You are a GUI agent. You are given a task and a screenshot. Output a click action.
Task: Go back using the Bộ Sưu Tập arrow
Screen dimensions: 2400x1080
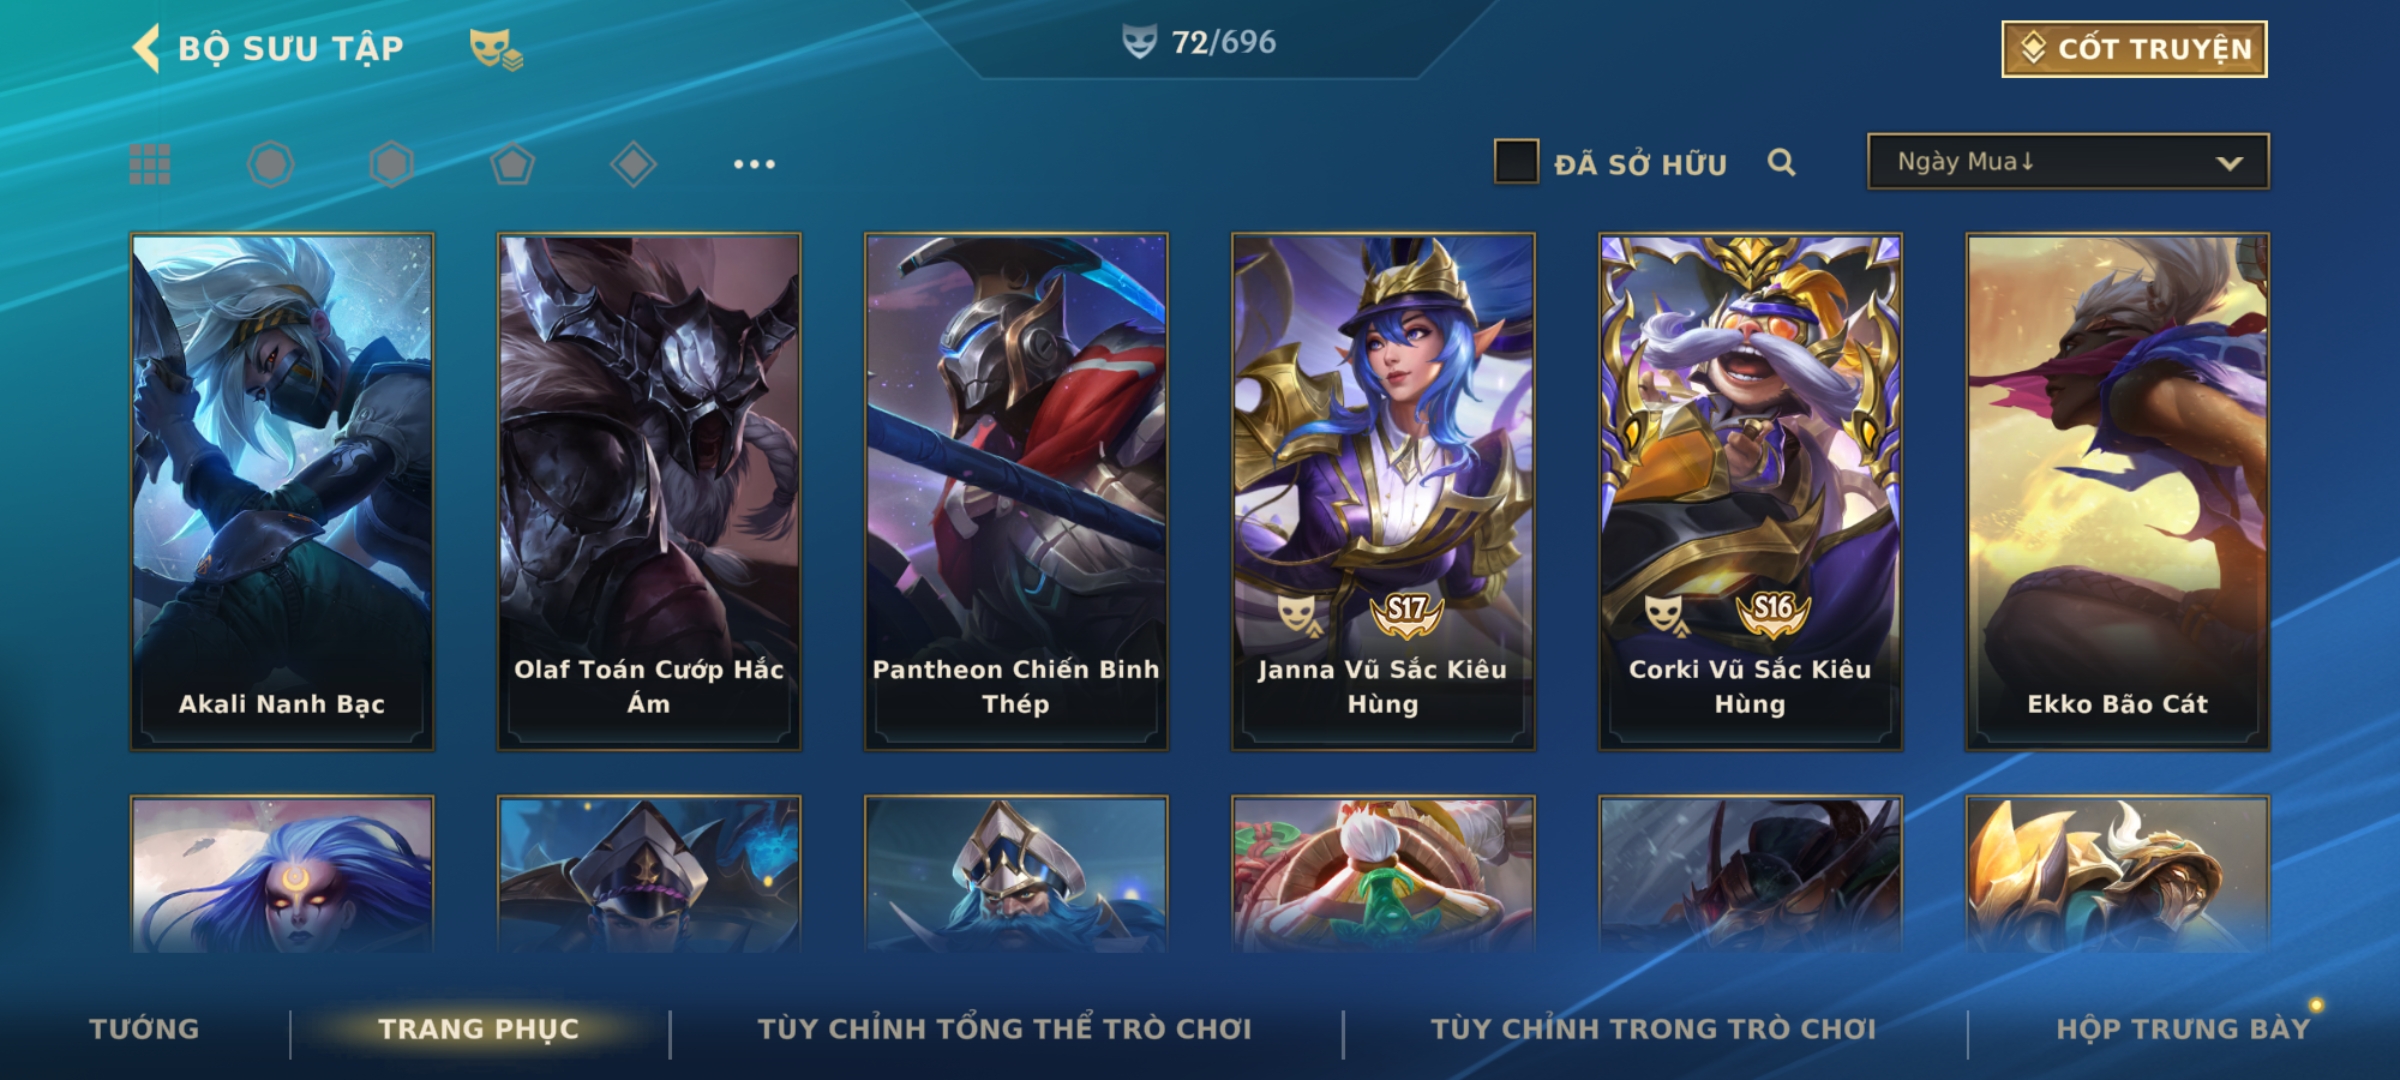pos(146,48)
